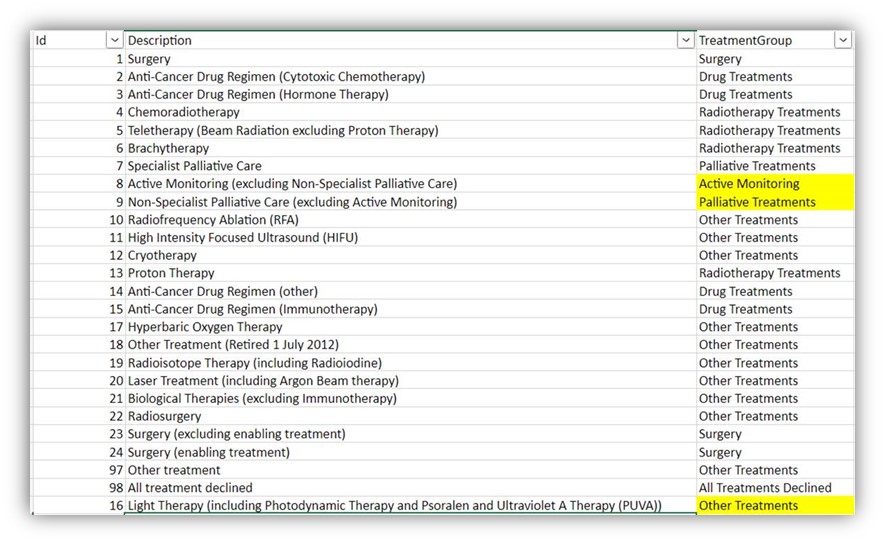Select the Id cell containing 97

pos(78,470)
